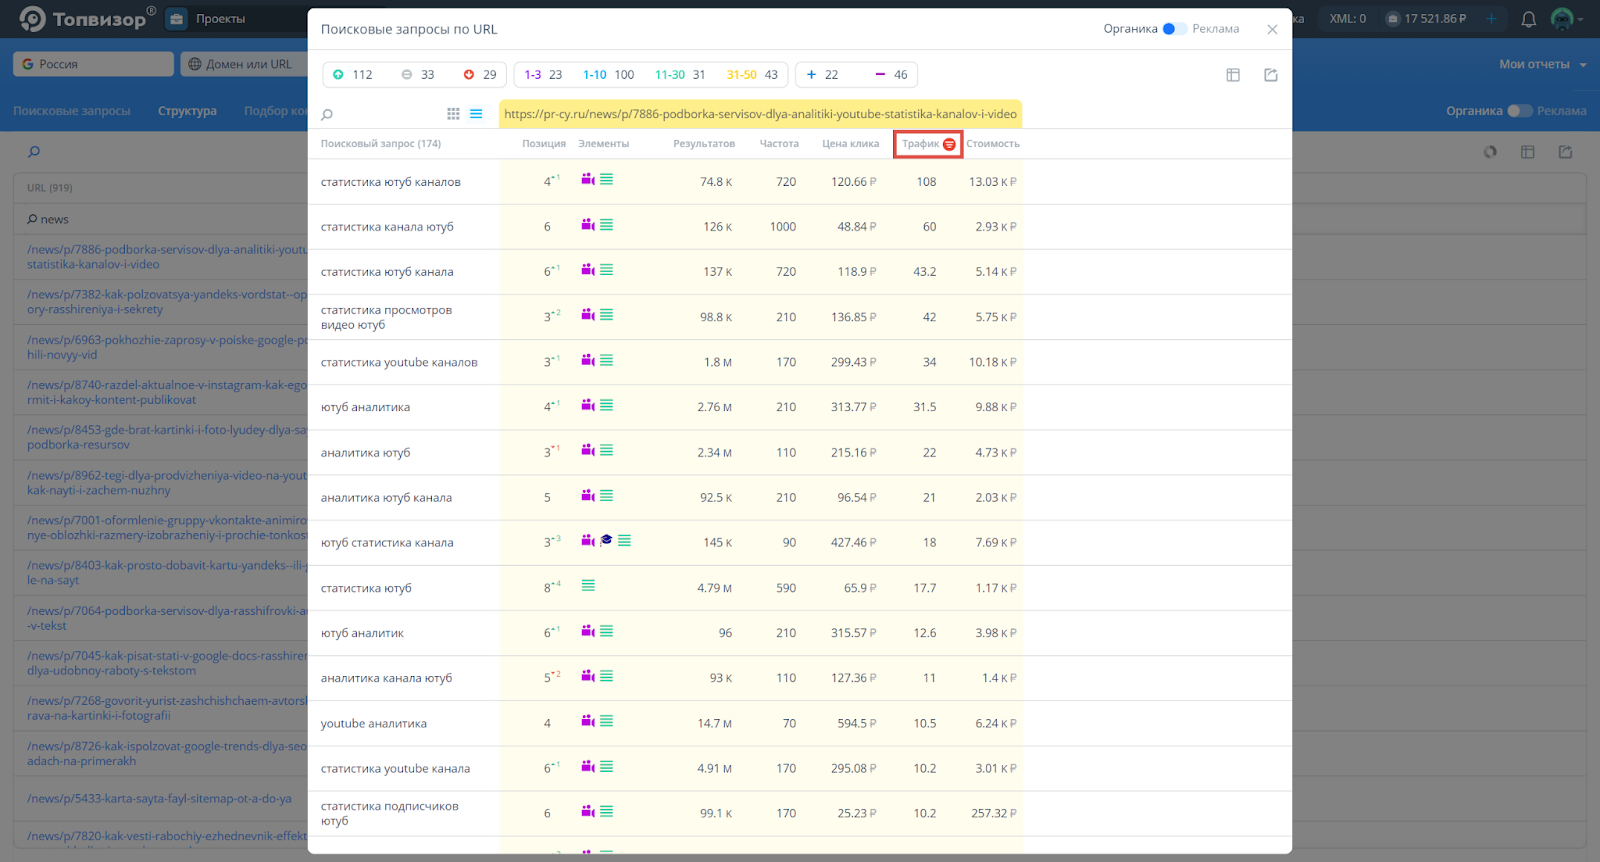Click snippet lines icon in 'аналитика ютуб канала' row

tap(606, 496)
